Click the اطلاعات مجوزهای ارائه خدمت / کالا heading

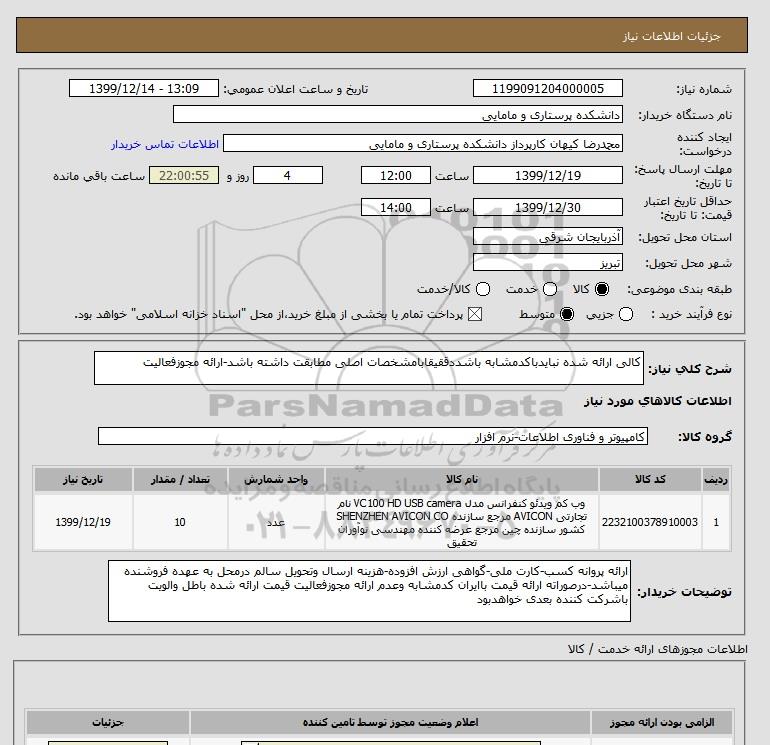[658, 649]
